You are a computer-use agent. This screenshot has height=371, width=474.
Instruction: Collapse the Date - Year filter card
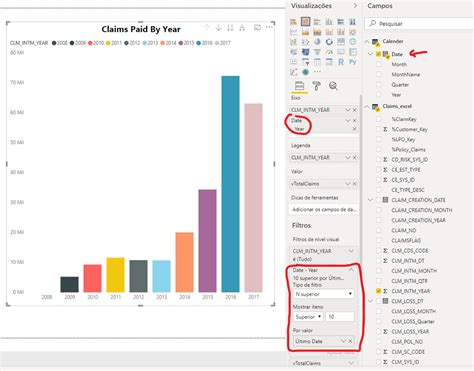(351, 270)
